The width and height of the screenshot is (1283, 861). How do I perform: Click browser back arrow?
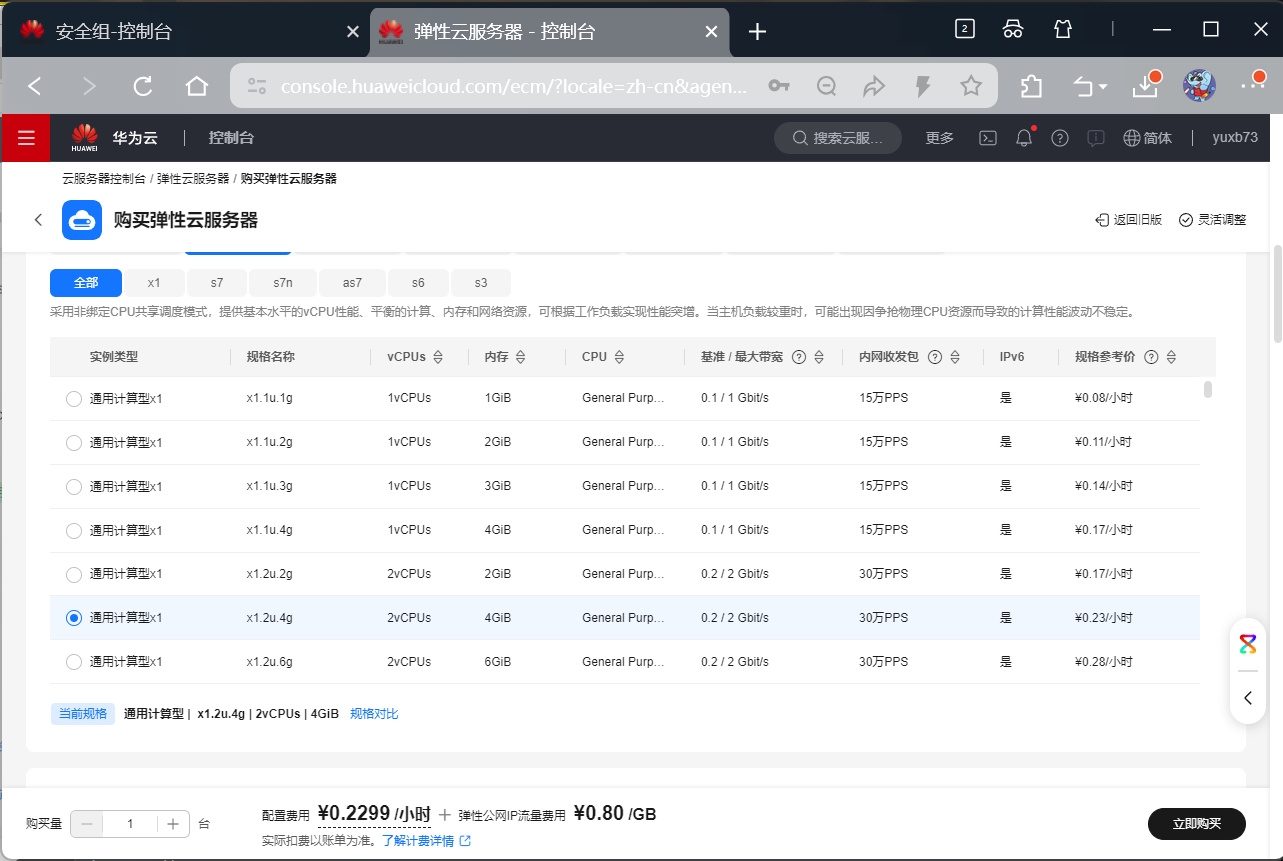(35, 86)
